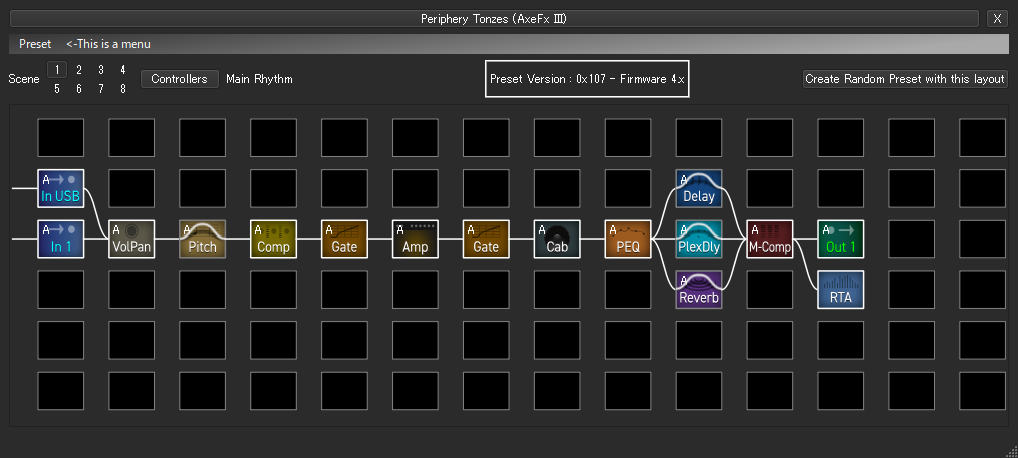Open the Cab block
Image resolution: width=1018 pixels, height=458 pixels.
[x=557, y=239]
